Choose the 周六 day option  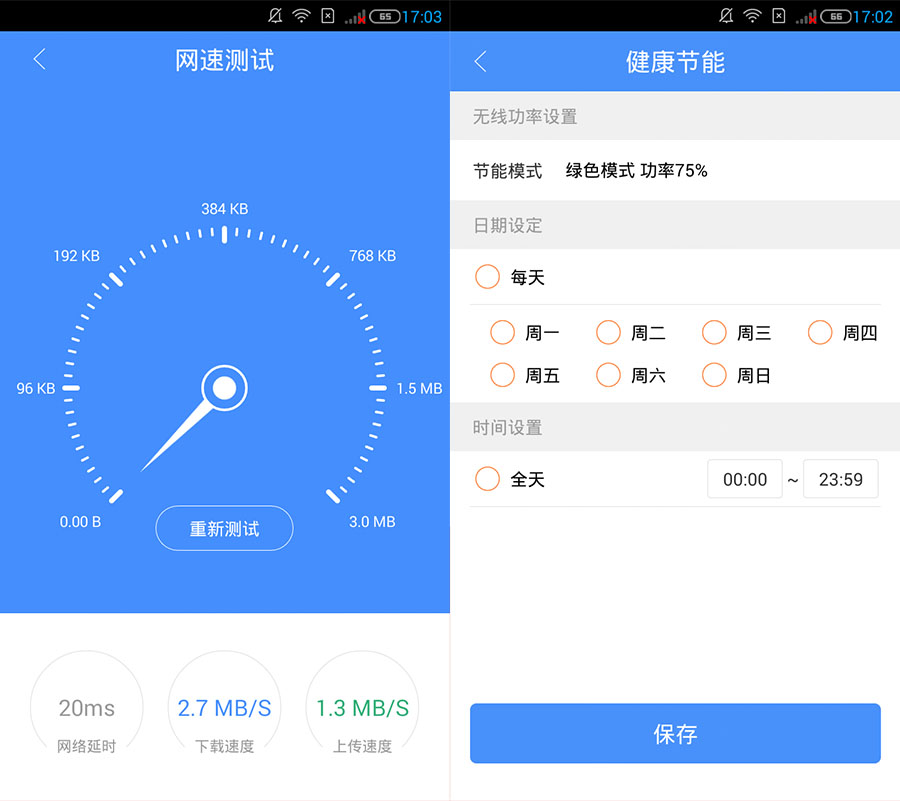tap(609, 376)
